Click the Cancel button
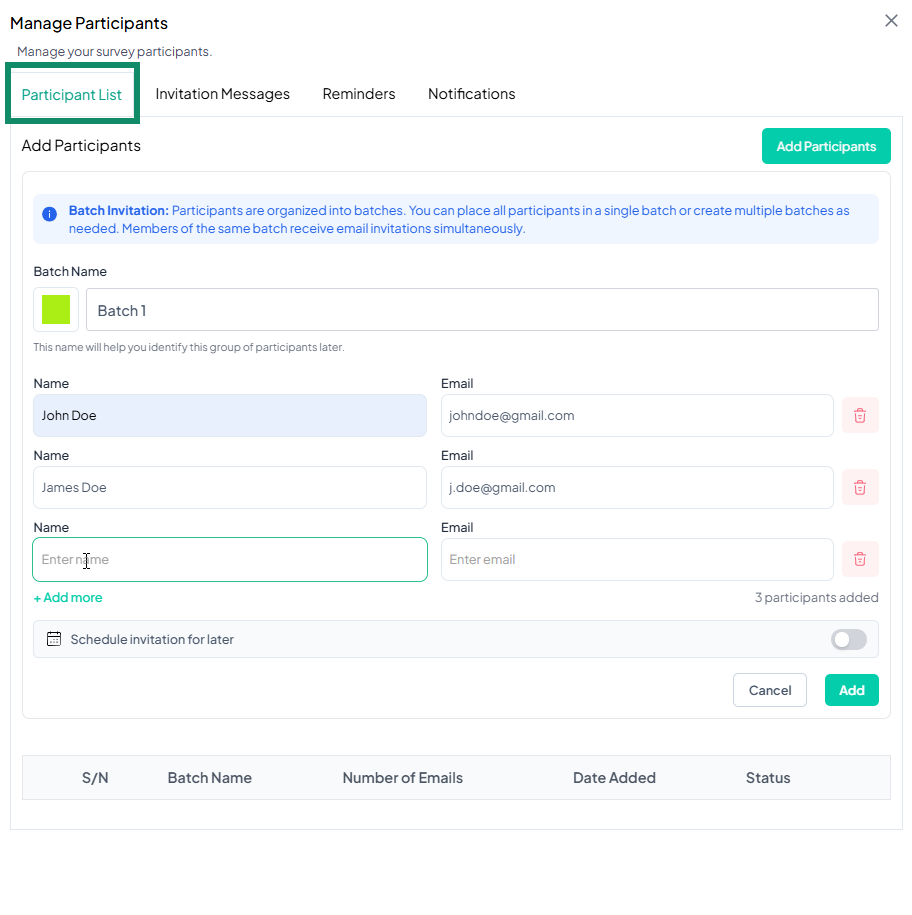This screenshot has width=912, height=915. [769, 690]
